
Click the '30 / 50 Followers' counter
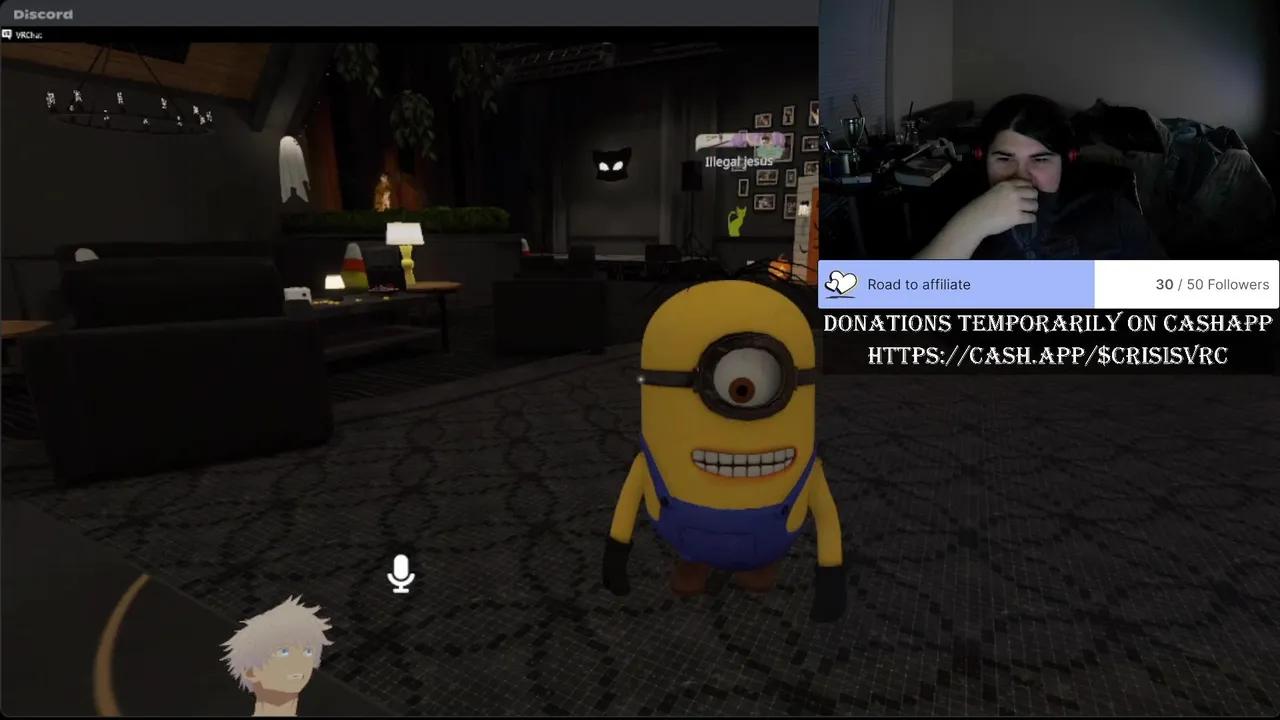(x=1212, y=284)
